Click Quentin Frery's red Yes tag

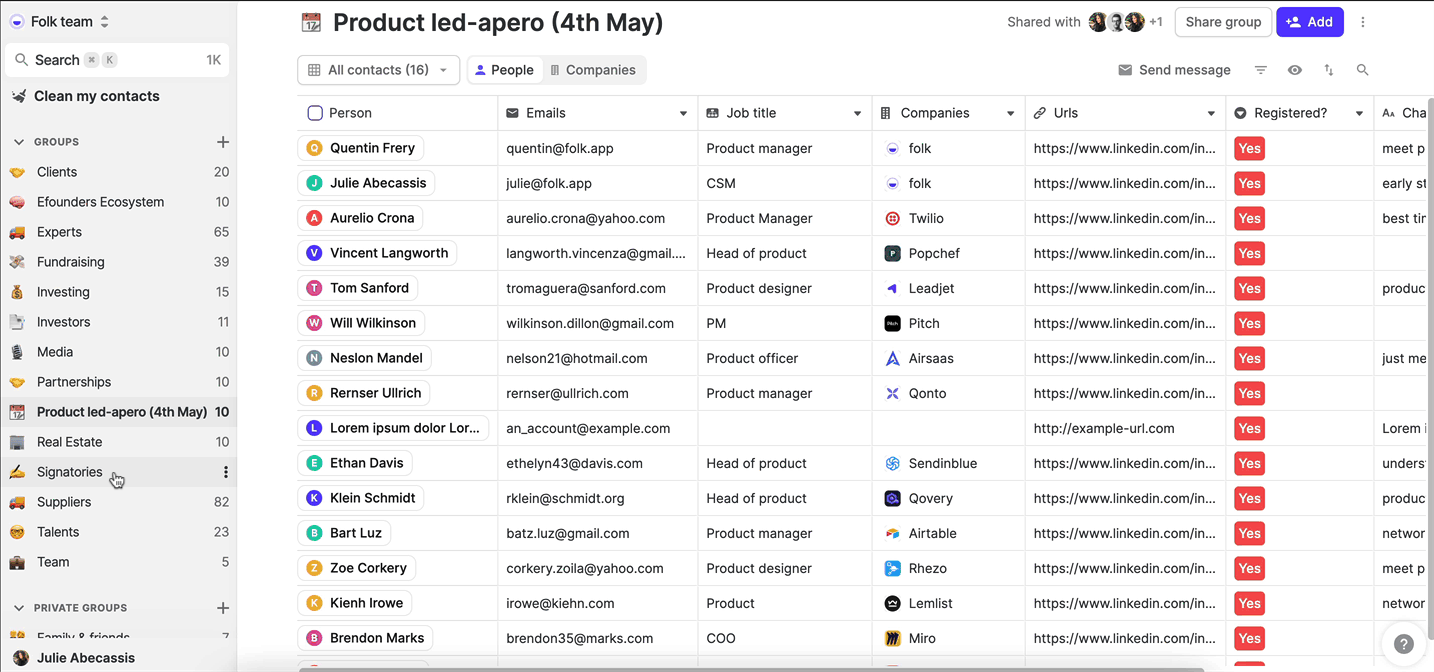click(x=1249, y=148)
